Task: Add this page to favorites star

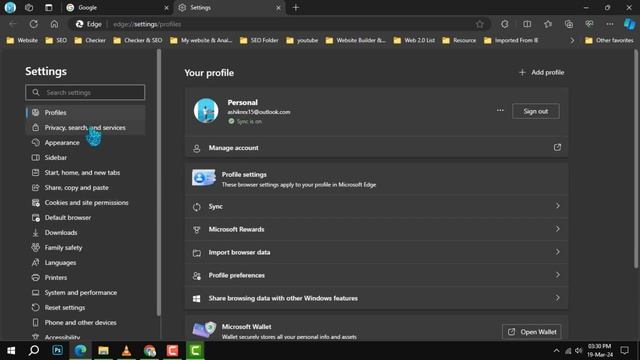Action: pos(480,24)
